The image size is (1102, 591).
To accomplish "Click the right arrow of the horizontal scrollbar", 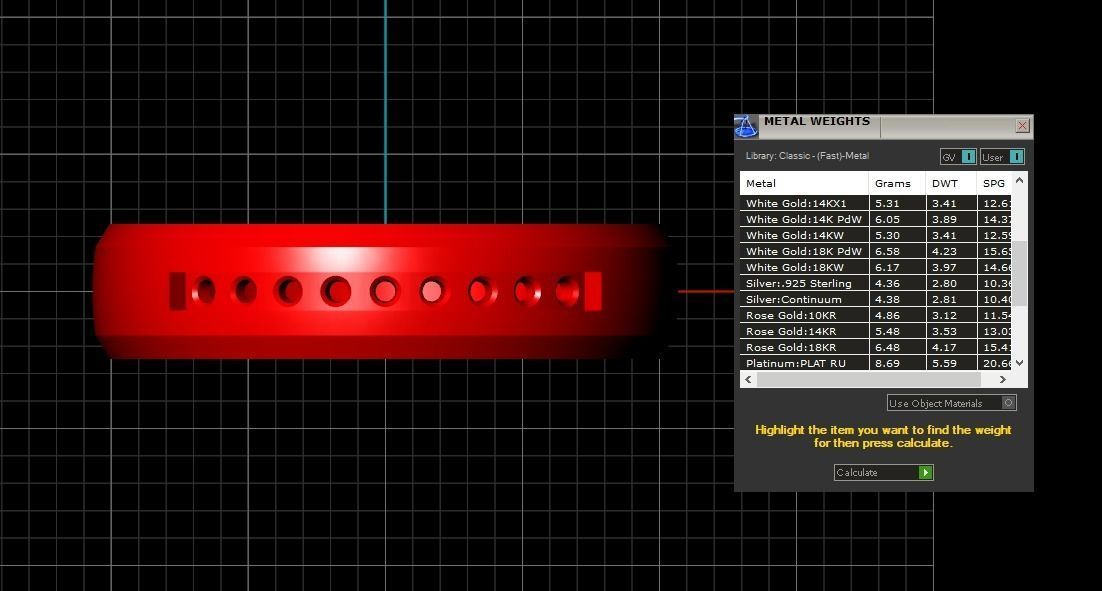I will tap(1003, 379).
